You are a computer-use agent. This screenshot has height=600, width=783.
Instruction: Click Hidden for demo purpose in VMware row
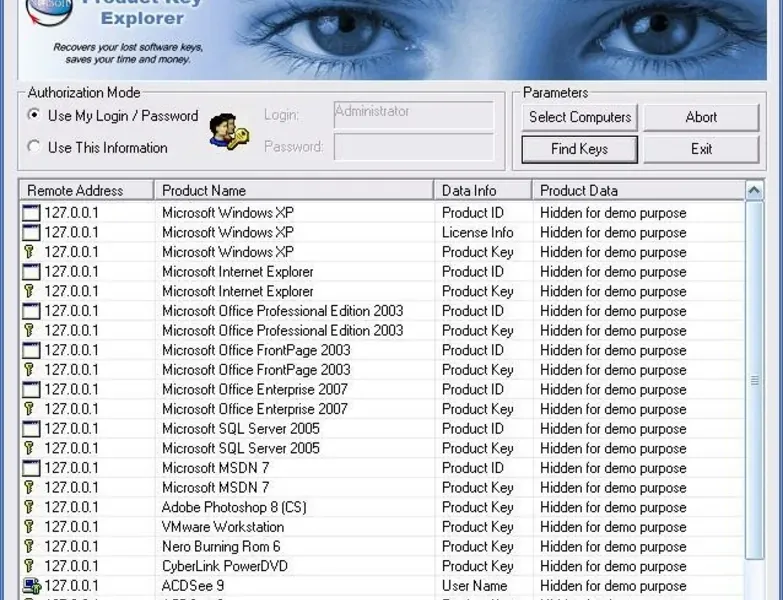613,527
